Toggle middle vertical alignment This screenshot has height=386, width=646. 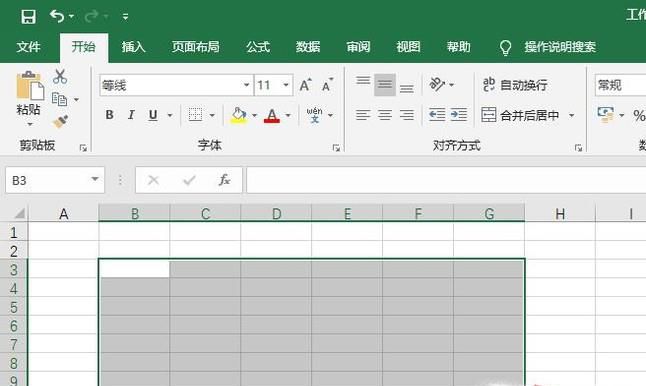click(x=385, y=85)
